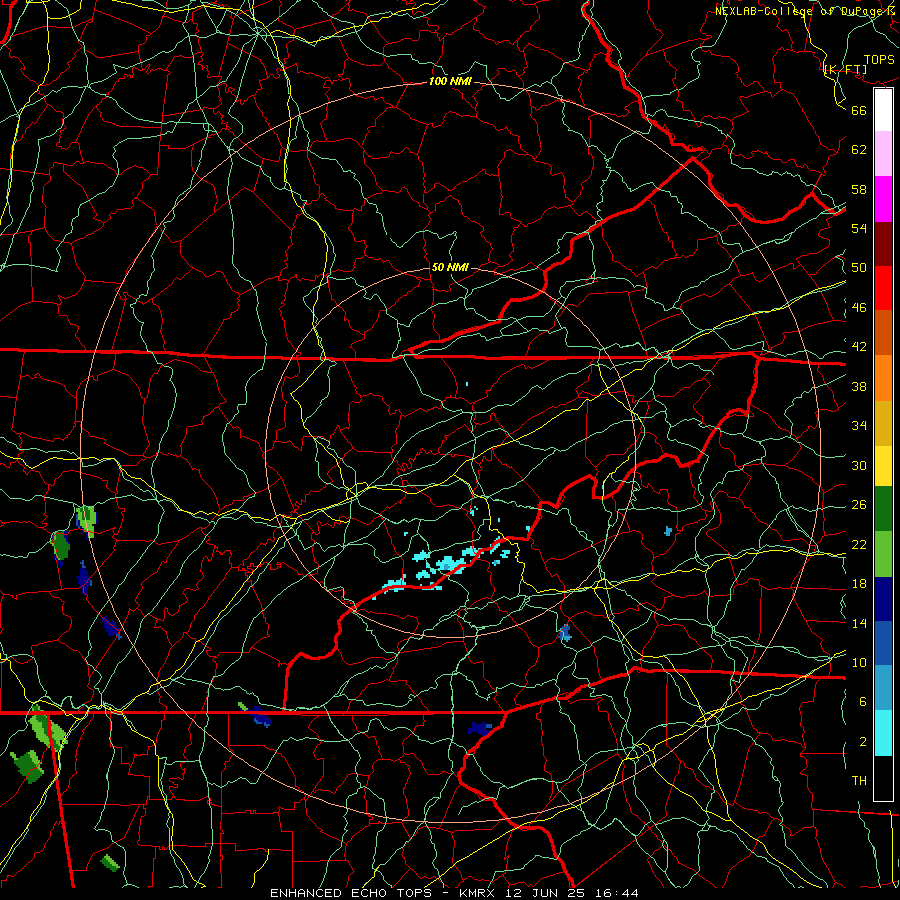Viewport: 900px width, 900px height.
Task: Click the legend value '62'
Action: pos(859,149)
